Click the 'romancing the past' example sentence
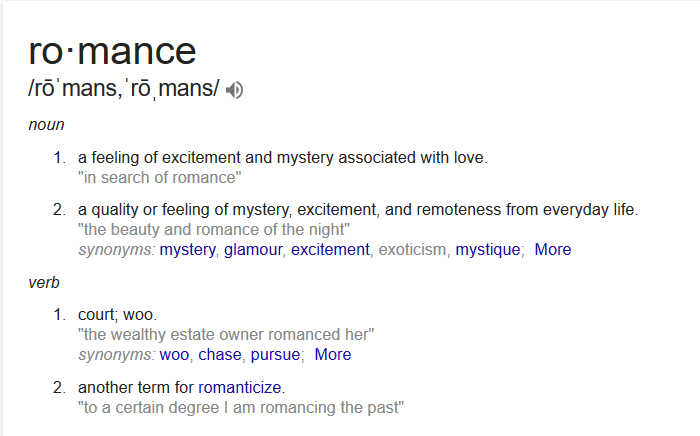Viewport: 700px width, 436px height. pos(241,407)
